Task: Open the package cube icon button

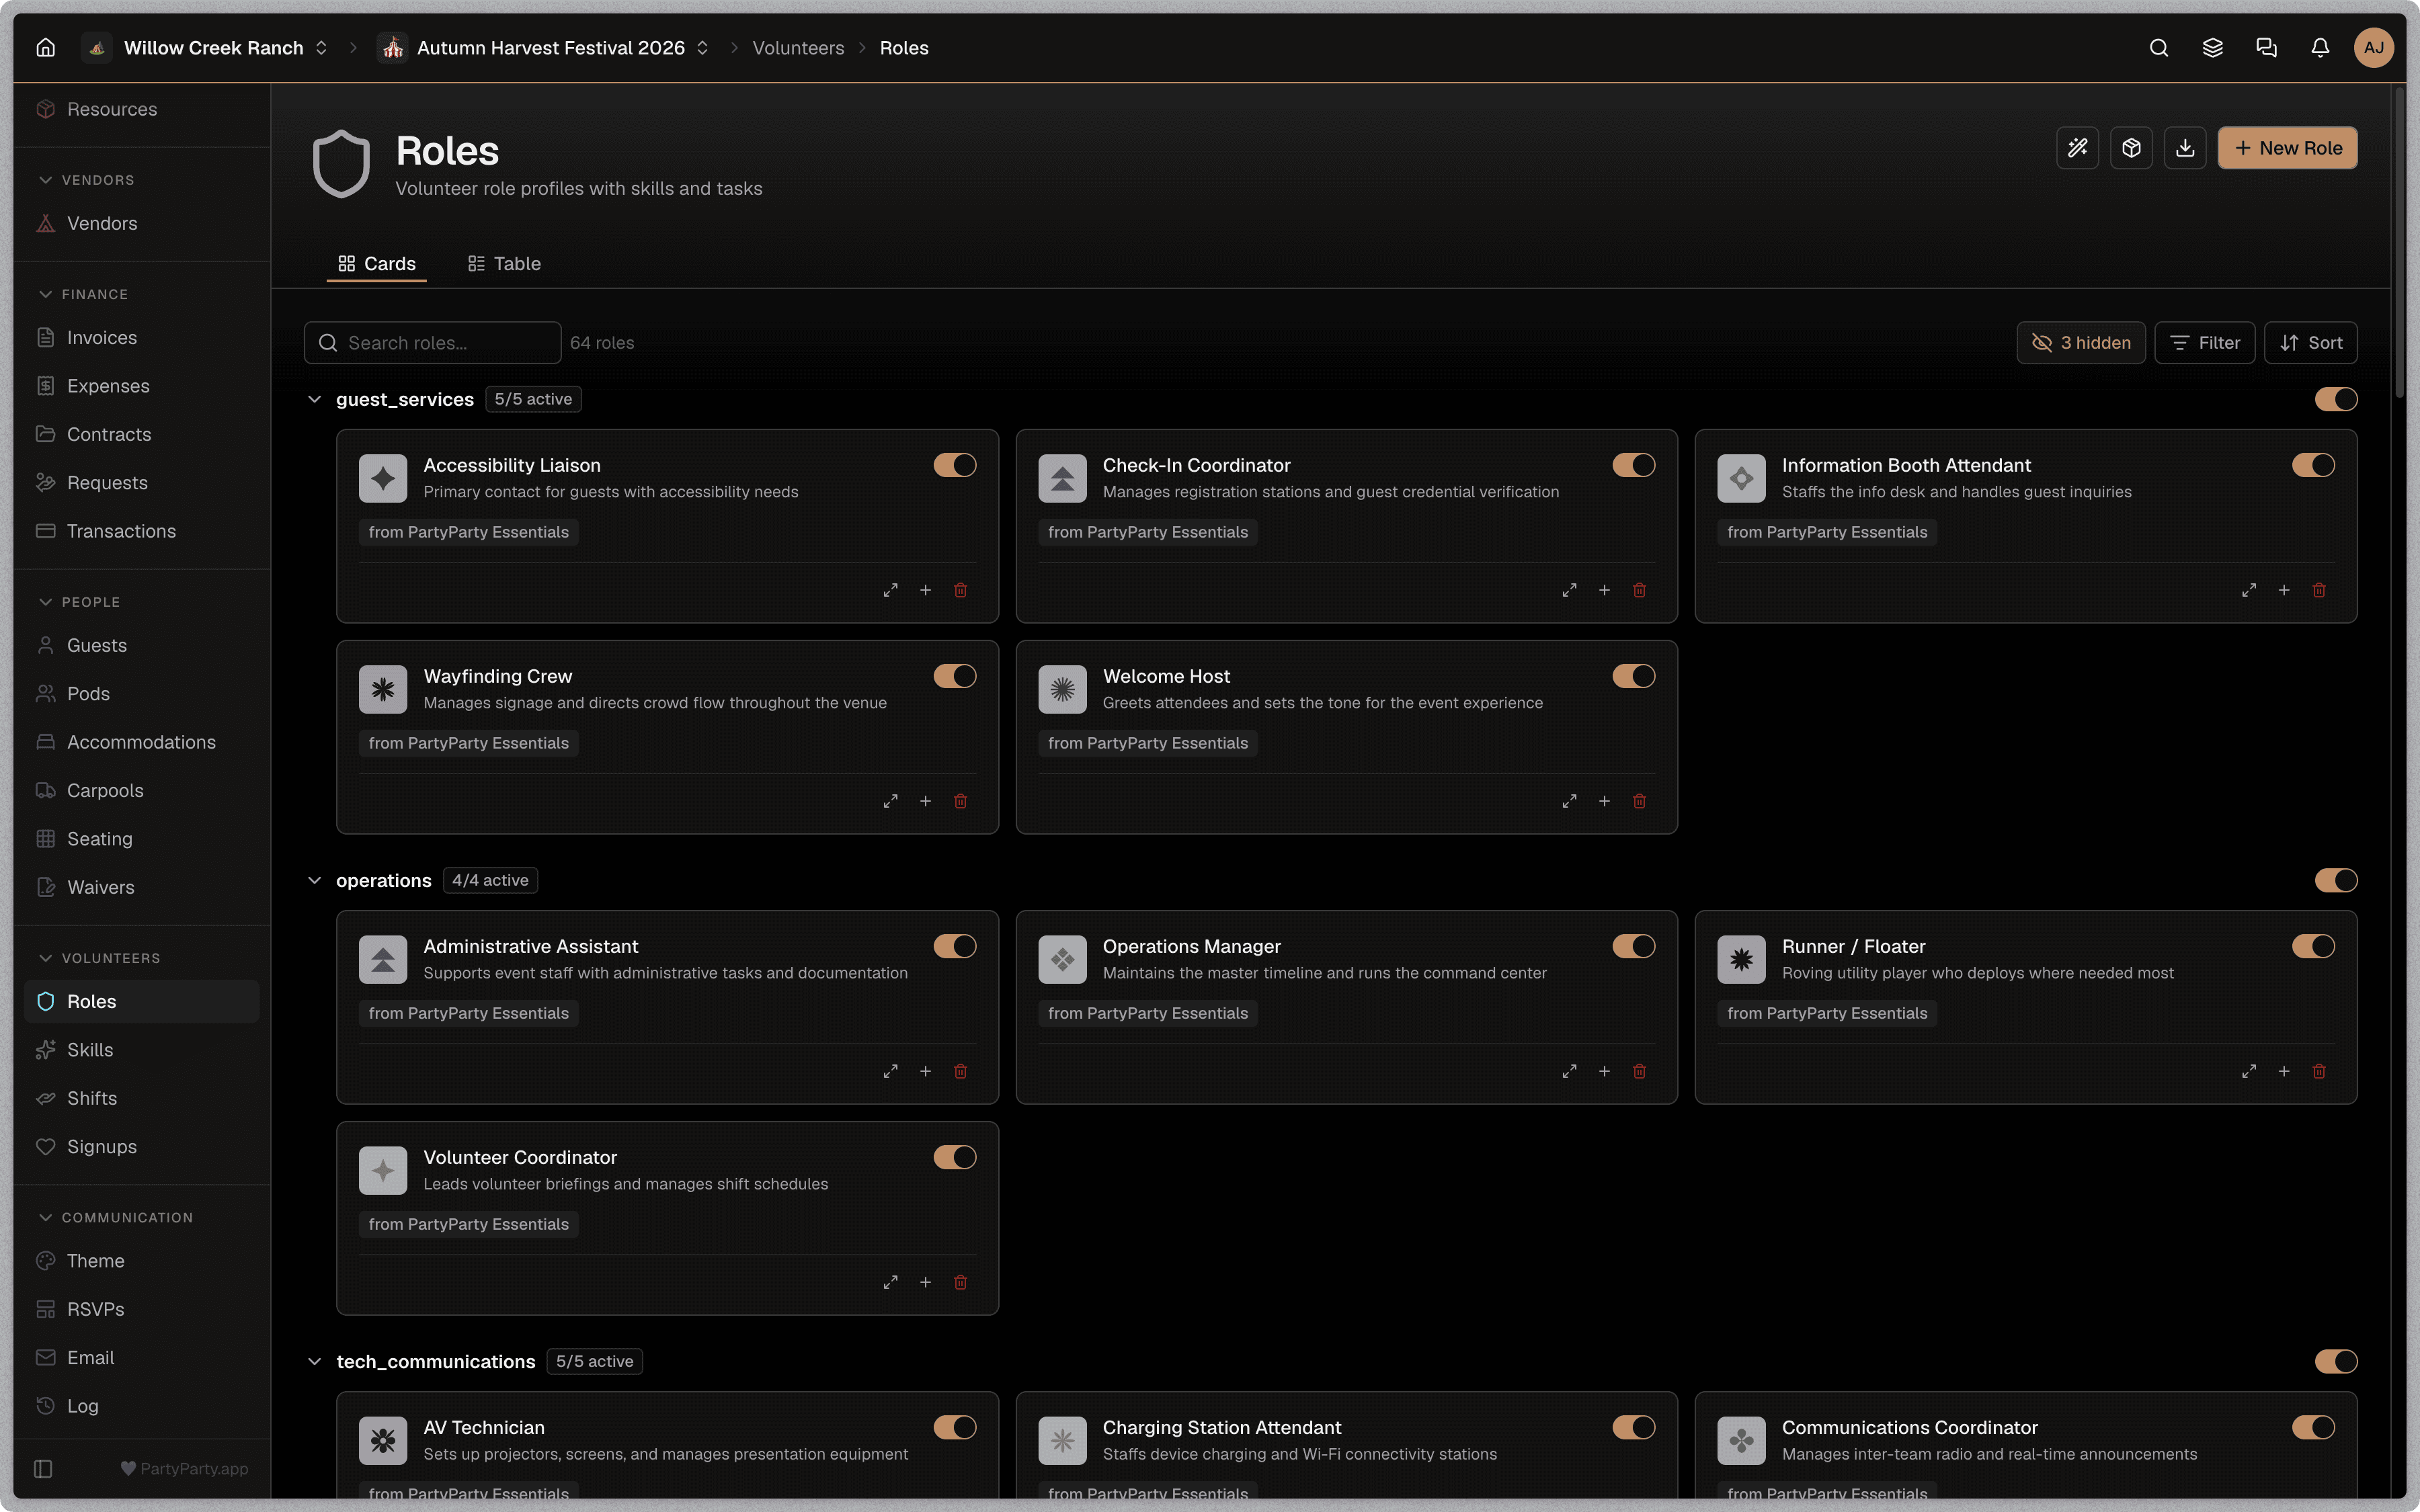Action: [2131, 148]
